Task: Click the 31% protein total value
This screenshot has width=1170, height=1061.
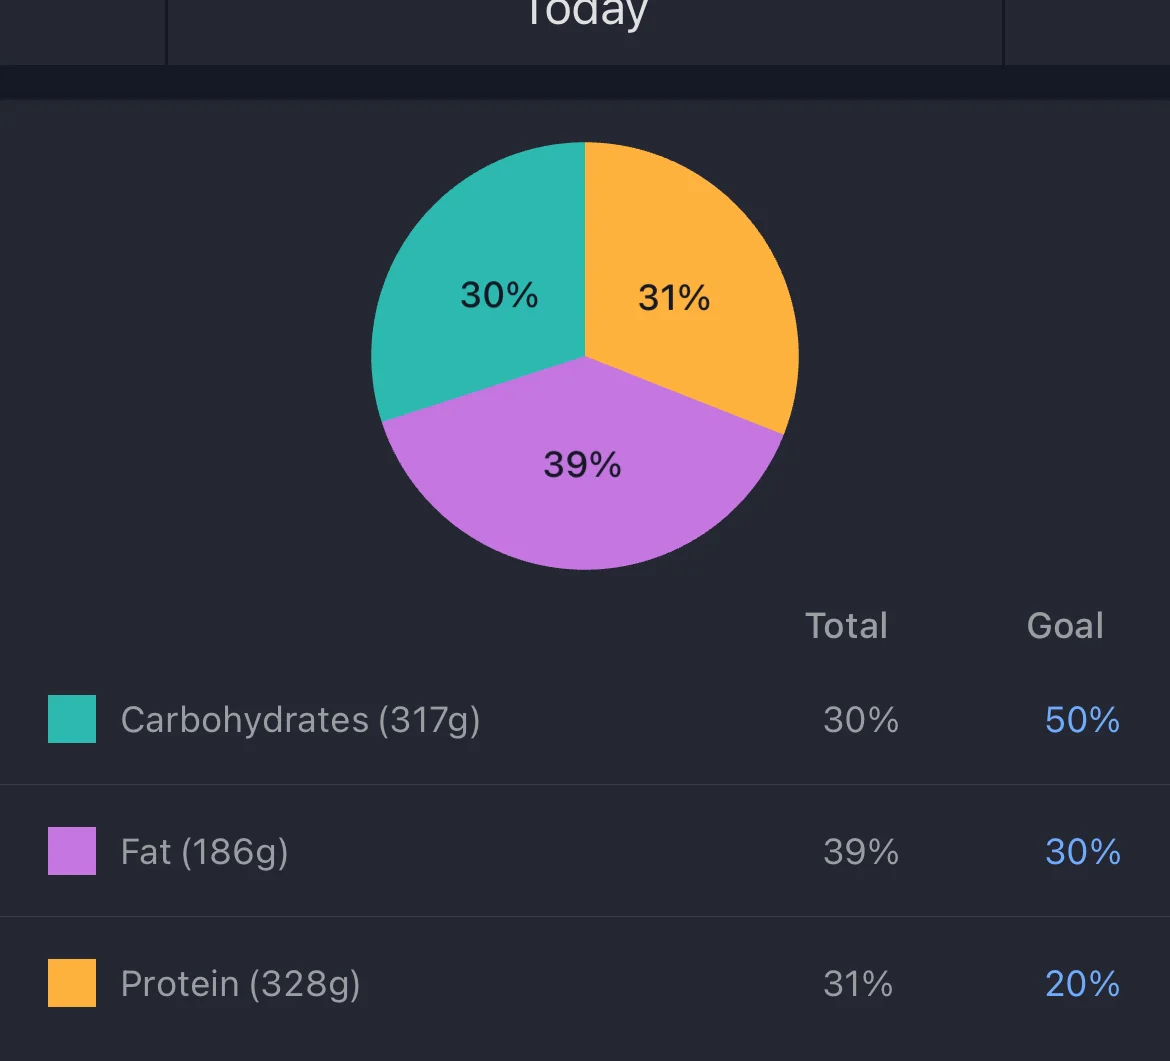Action: coord(858,984)
